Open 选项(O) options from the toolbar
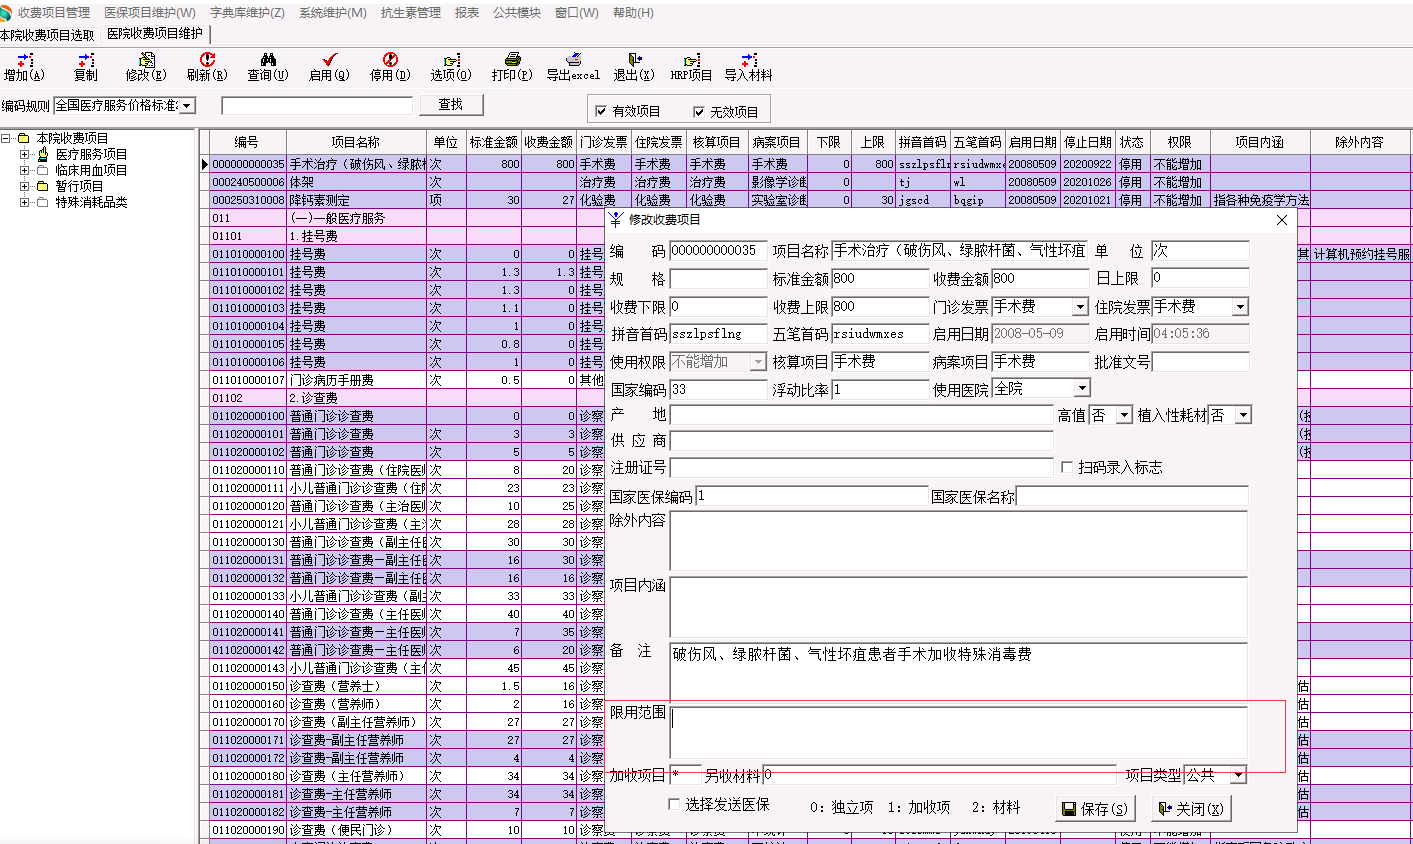Screen dimensions: 1413x844 [x=451, y=67]
